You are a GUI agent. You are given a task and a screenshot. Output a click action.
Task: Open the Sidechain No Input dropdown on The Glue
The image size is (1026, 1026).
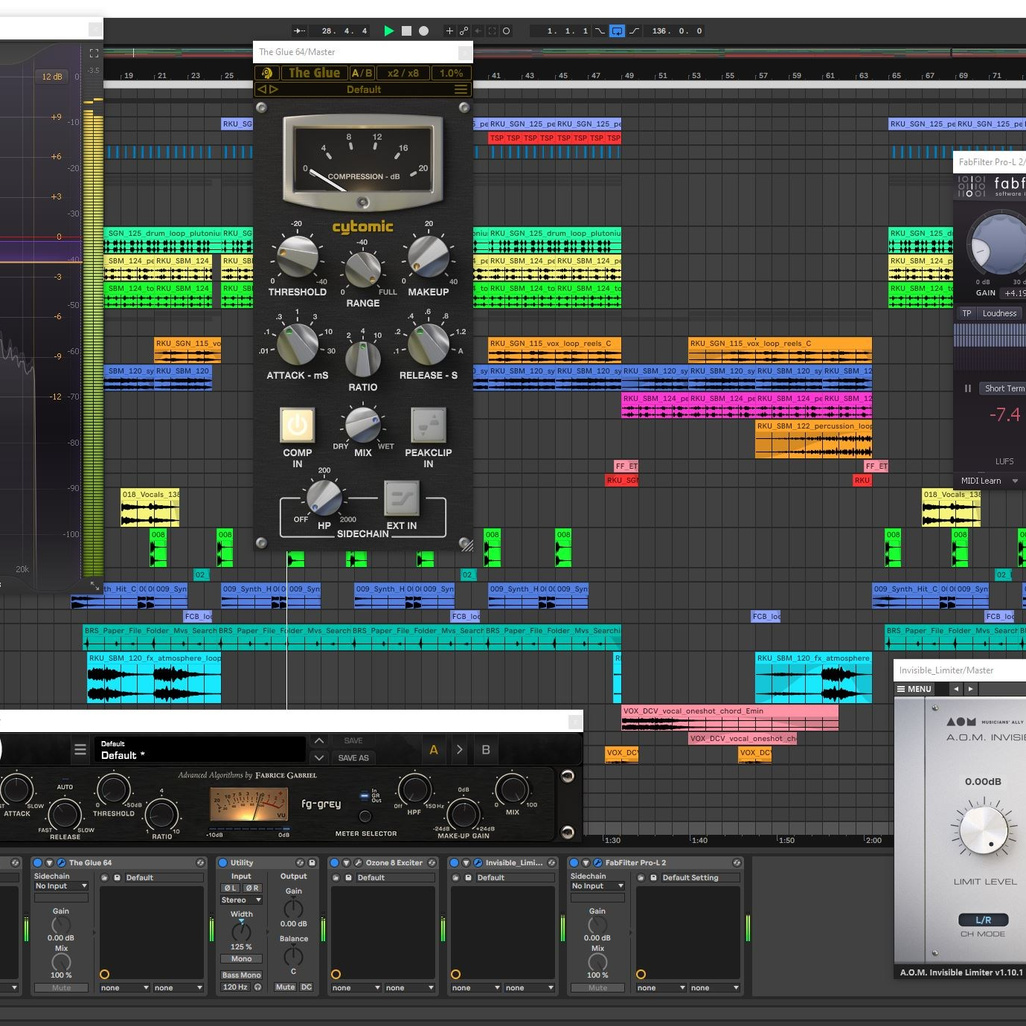coord(60,886)
